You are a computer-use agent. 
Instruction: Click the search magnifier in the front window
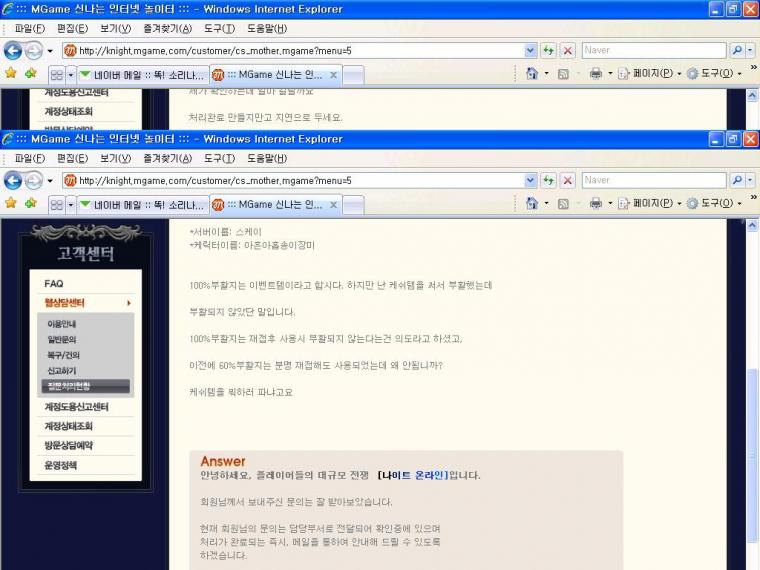(x=737, y=180)
